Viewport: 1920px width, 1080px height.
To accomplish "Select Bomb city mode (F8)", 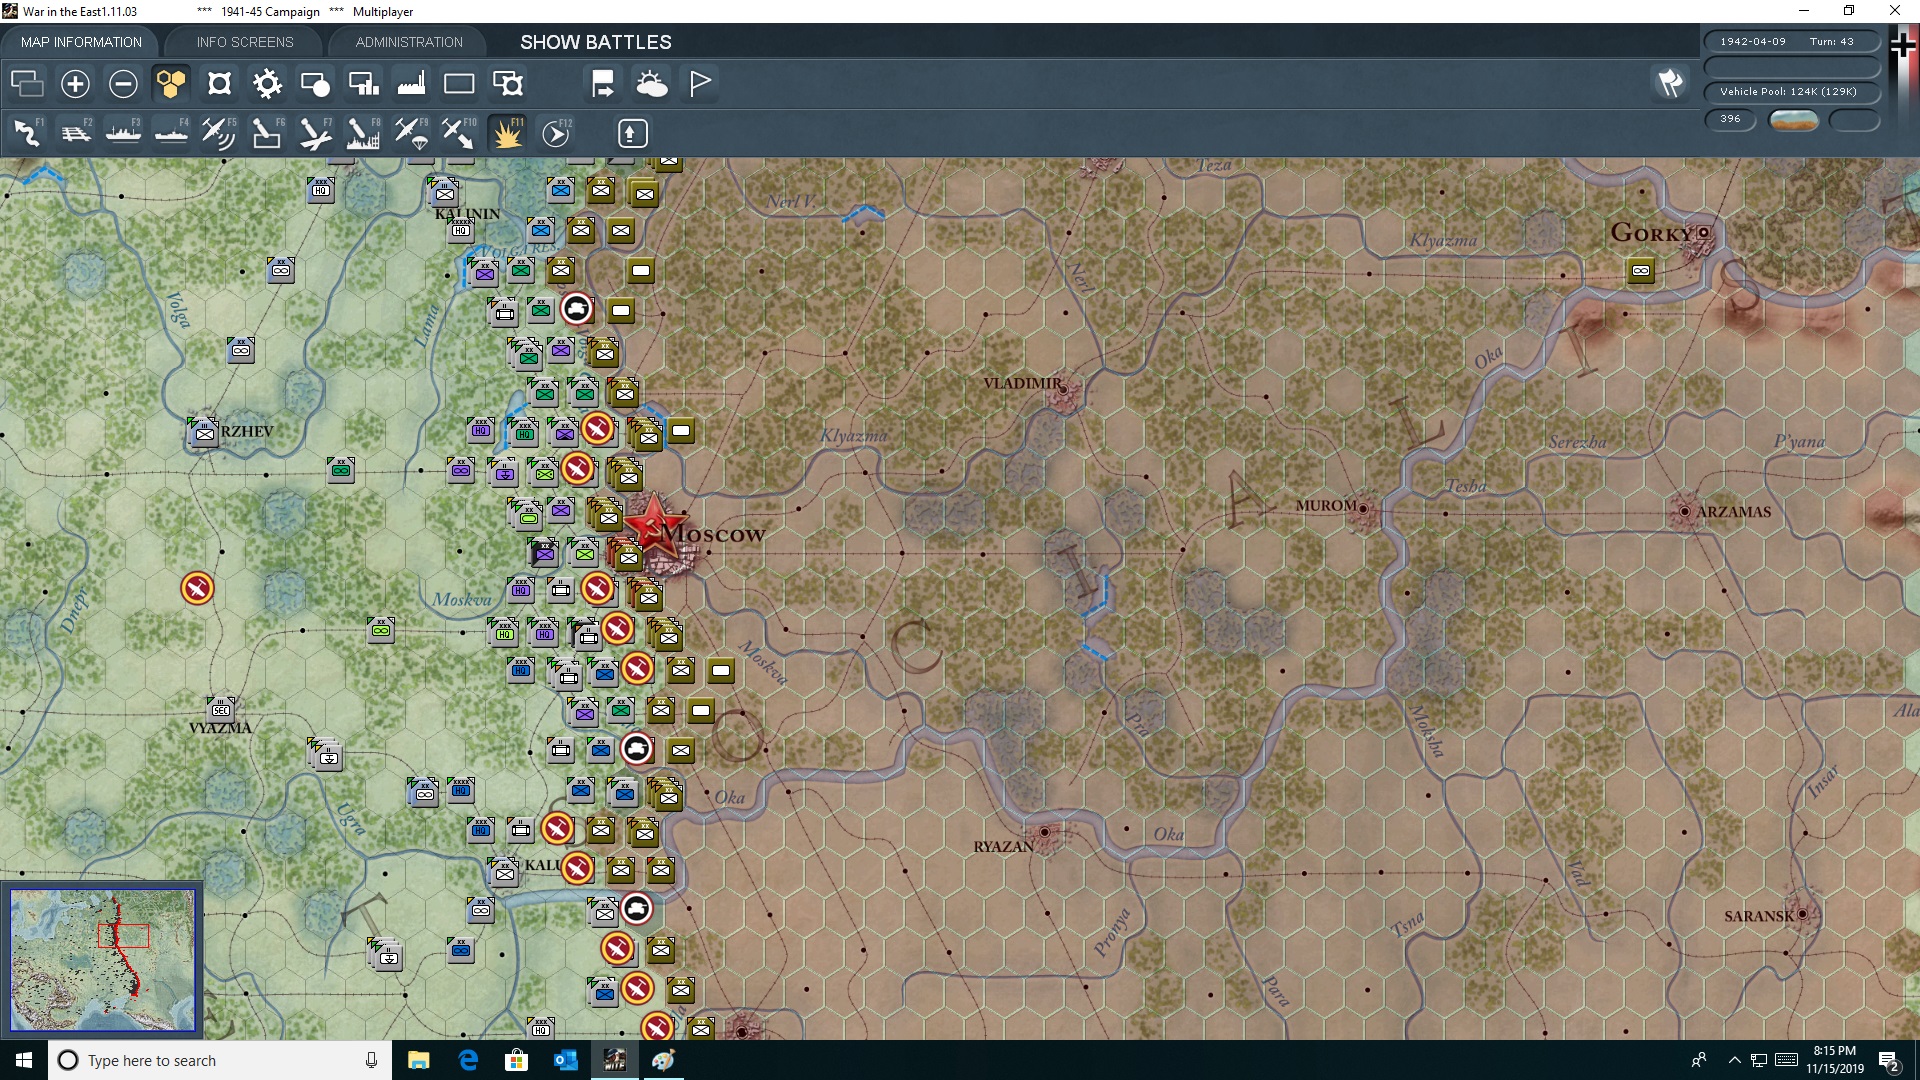I will pos(363,133).
